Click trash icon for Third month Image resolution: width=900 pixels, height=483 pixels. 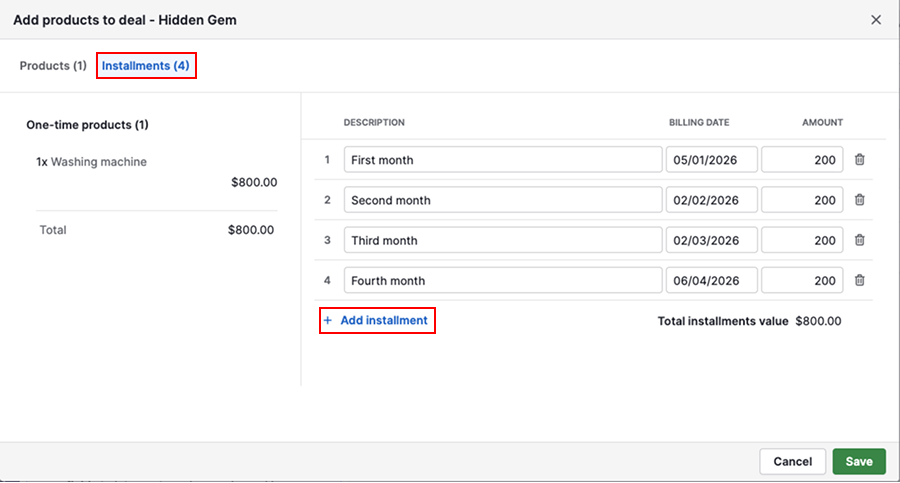(859, 240)
